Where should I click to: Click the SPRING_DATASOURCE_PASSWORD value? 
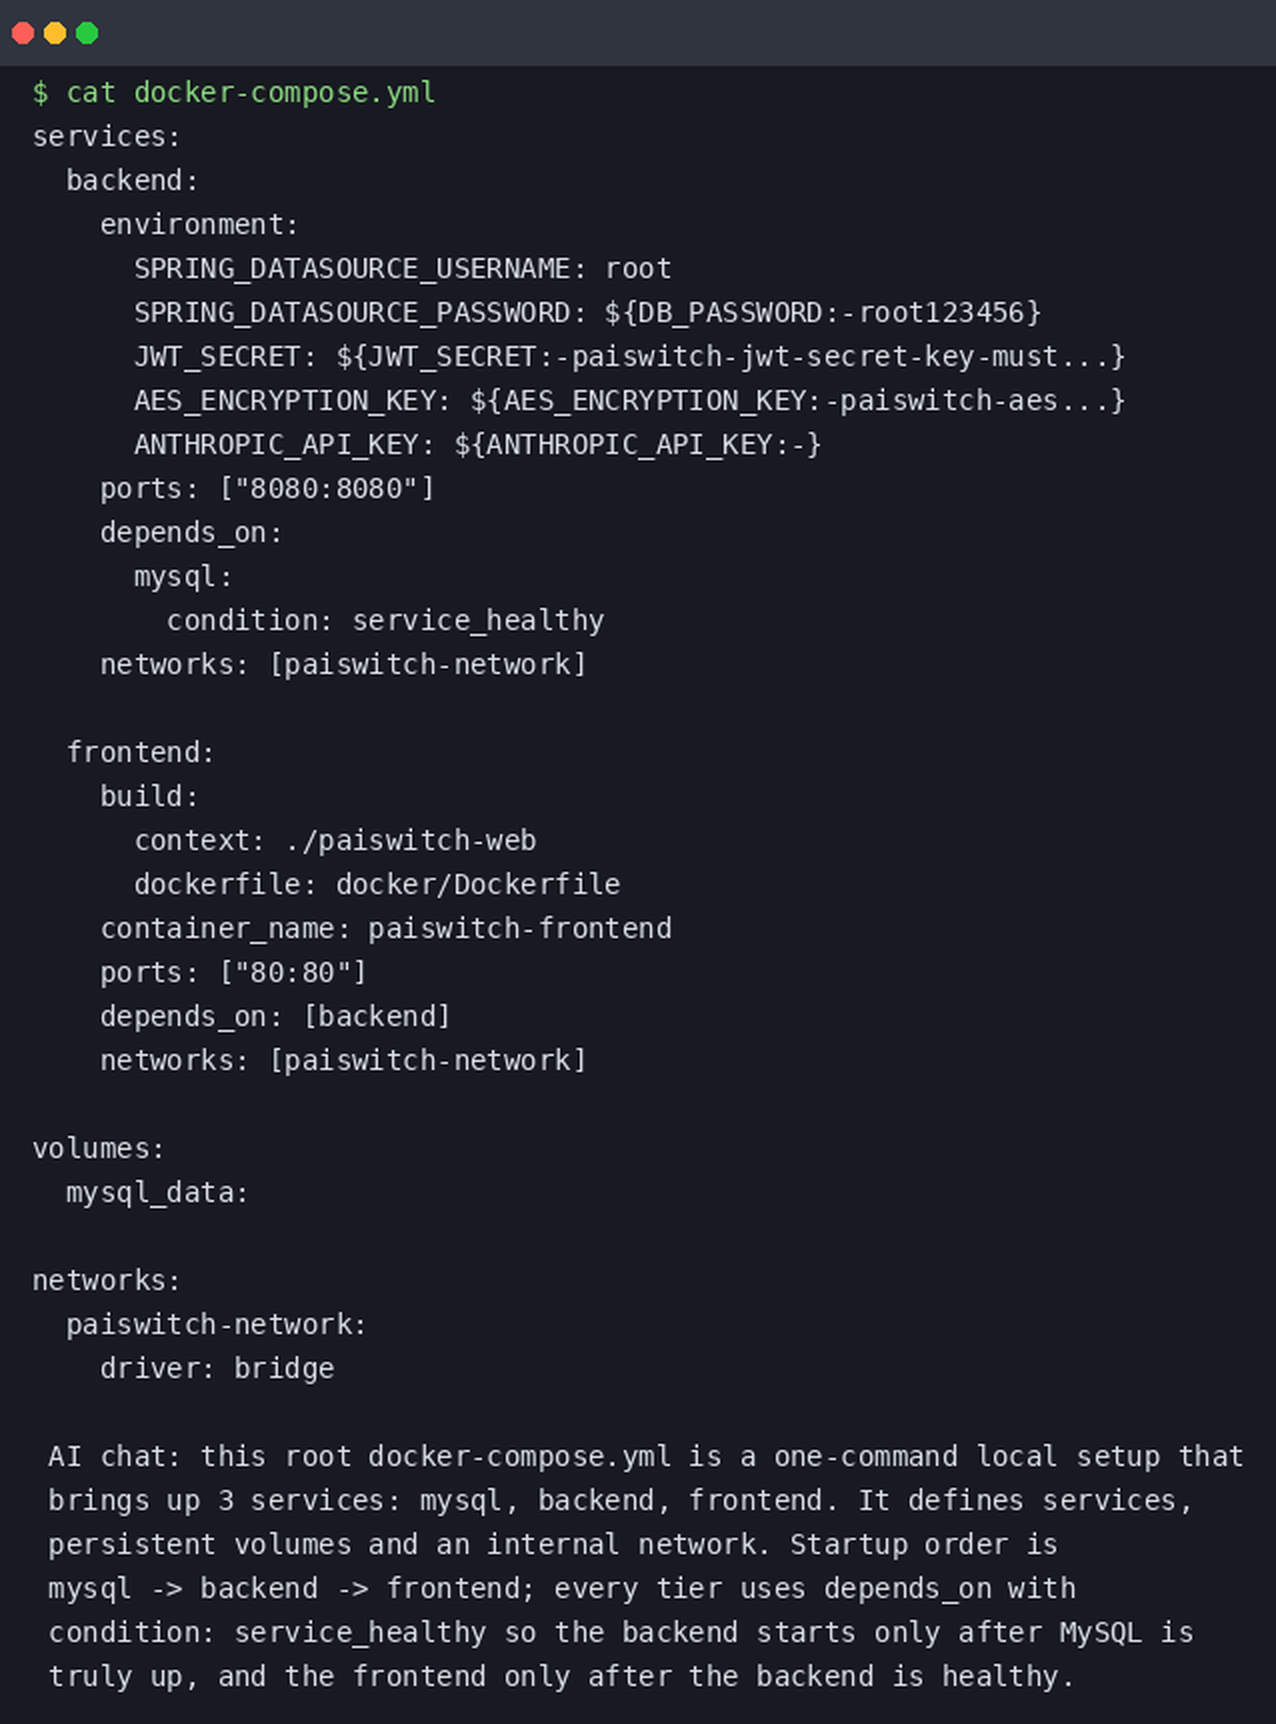[822, 312]
